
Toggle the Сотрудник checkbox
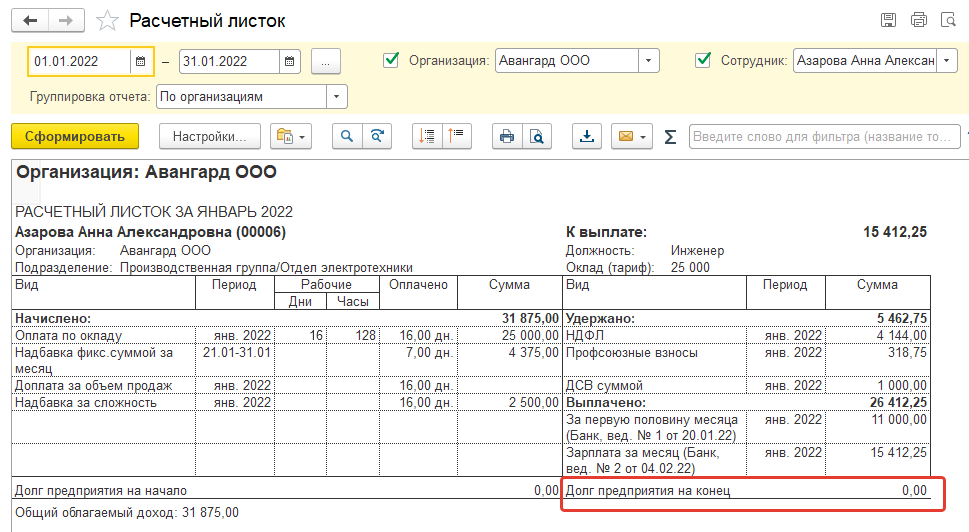pos(704,60)
